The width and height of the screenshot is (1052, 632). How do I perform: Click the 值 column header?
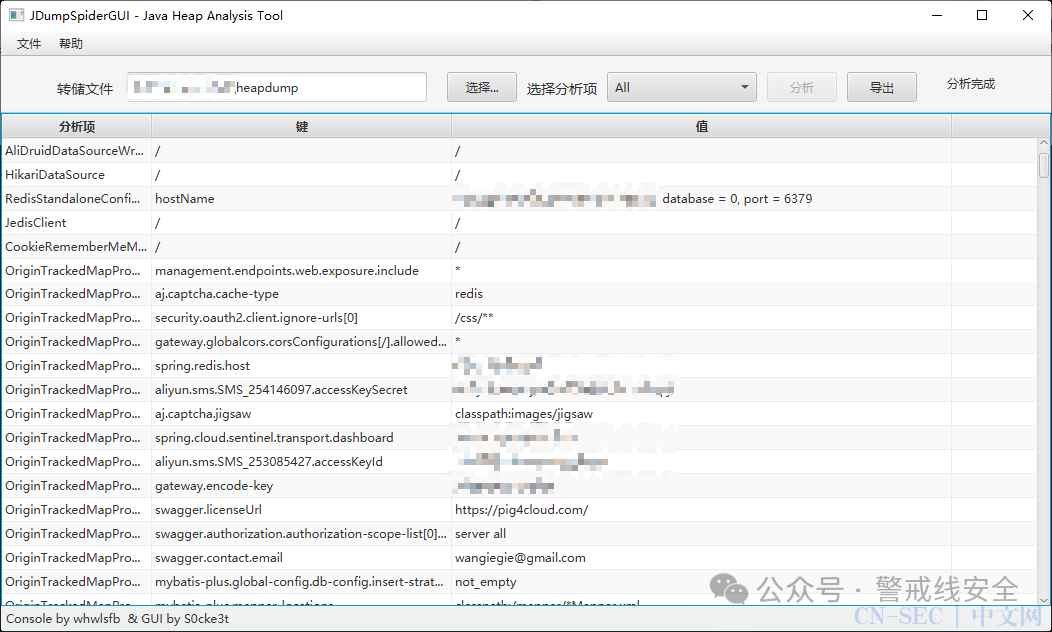pyautogui.click(x=702, y=126)
